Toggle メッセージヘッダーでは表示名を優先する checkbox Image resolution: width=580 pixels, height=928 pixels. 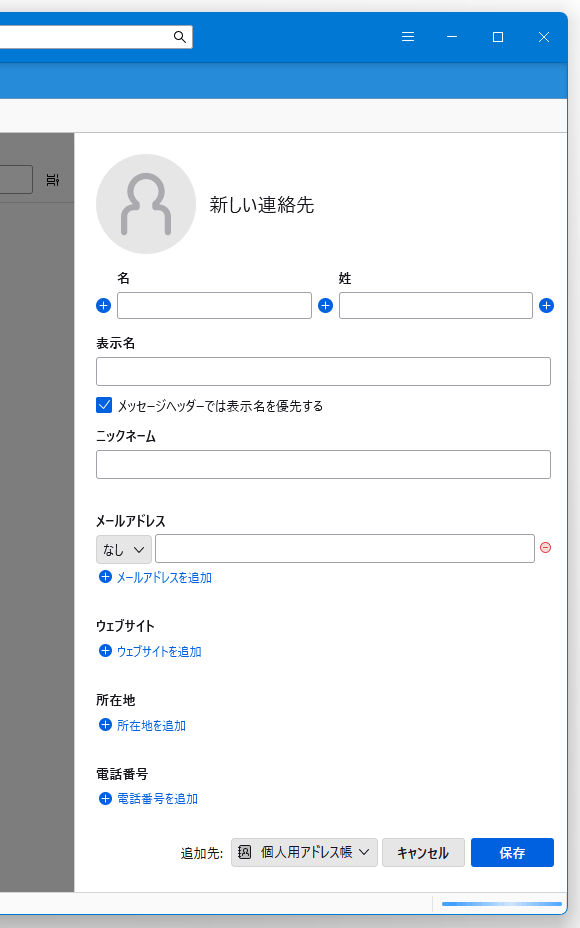104,405
